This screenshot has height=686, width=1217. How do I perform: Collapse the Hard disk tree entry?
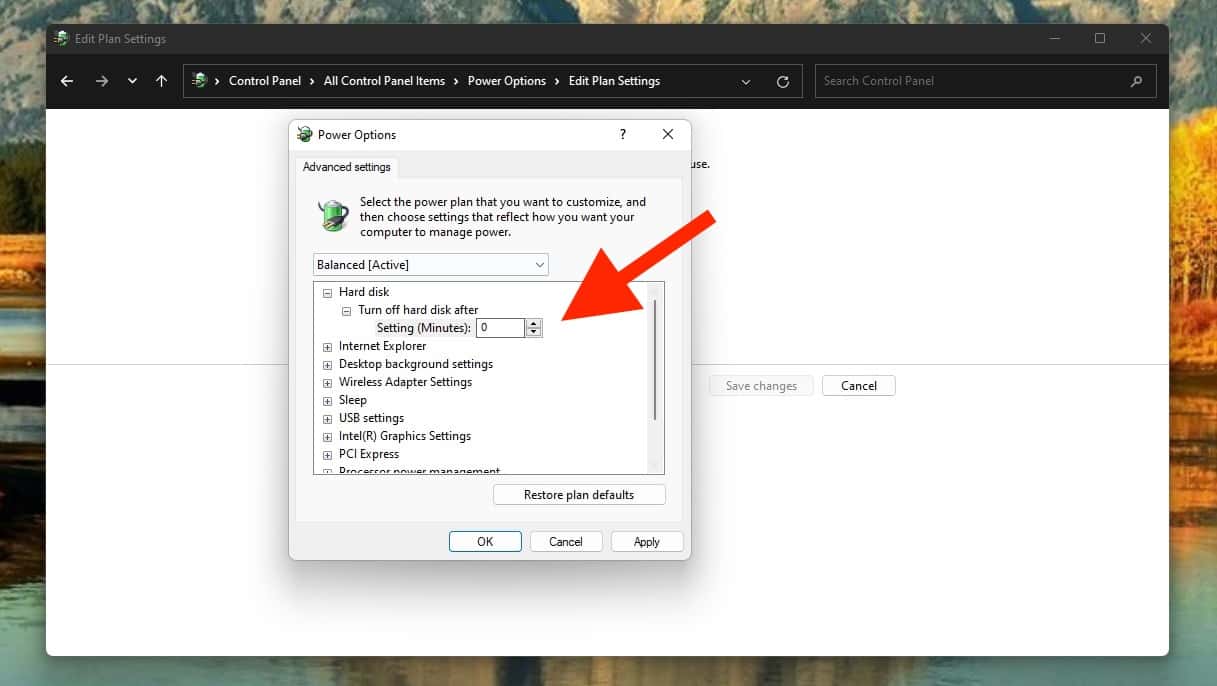click(327, 292)
